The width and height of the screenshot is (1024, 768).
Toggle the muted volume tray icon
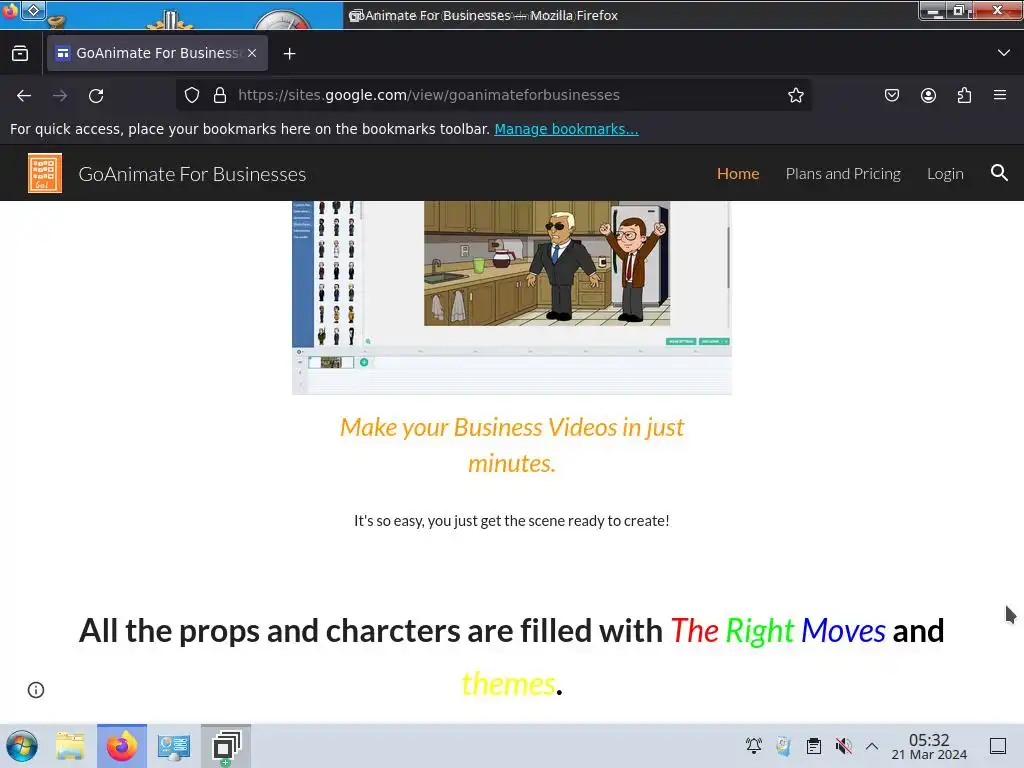point(844,746)
